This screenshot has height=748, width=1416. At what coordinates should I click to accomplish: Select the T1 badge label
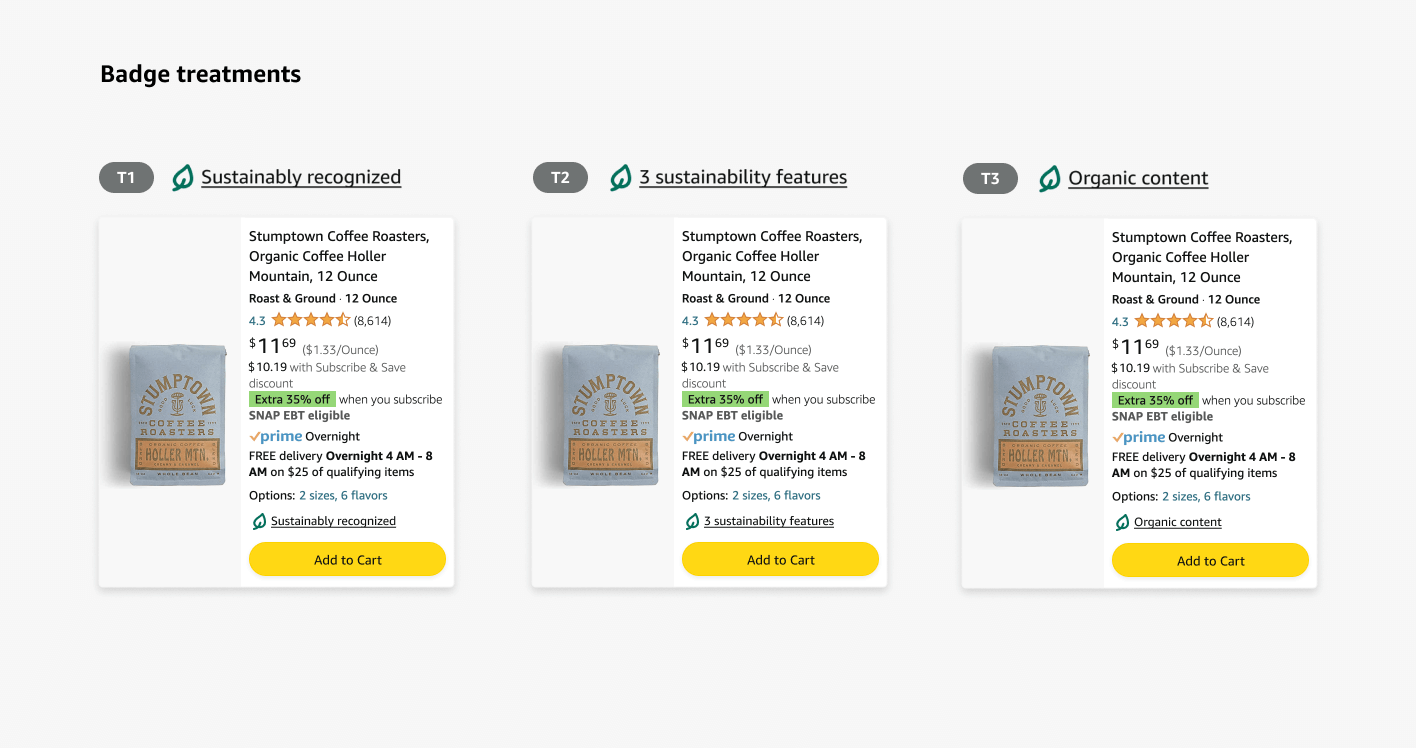pos(126,178)
